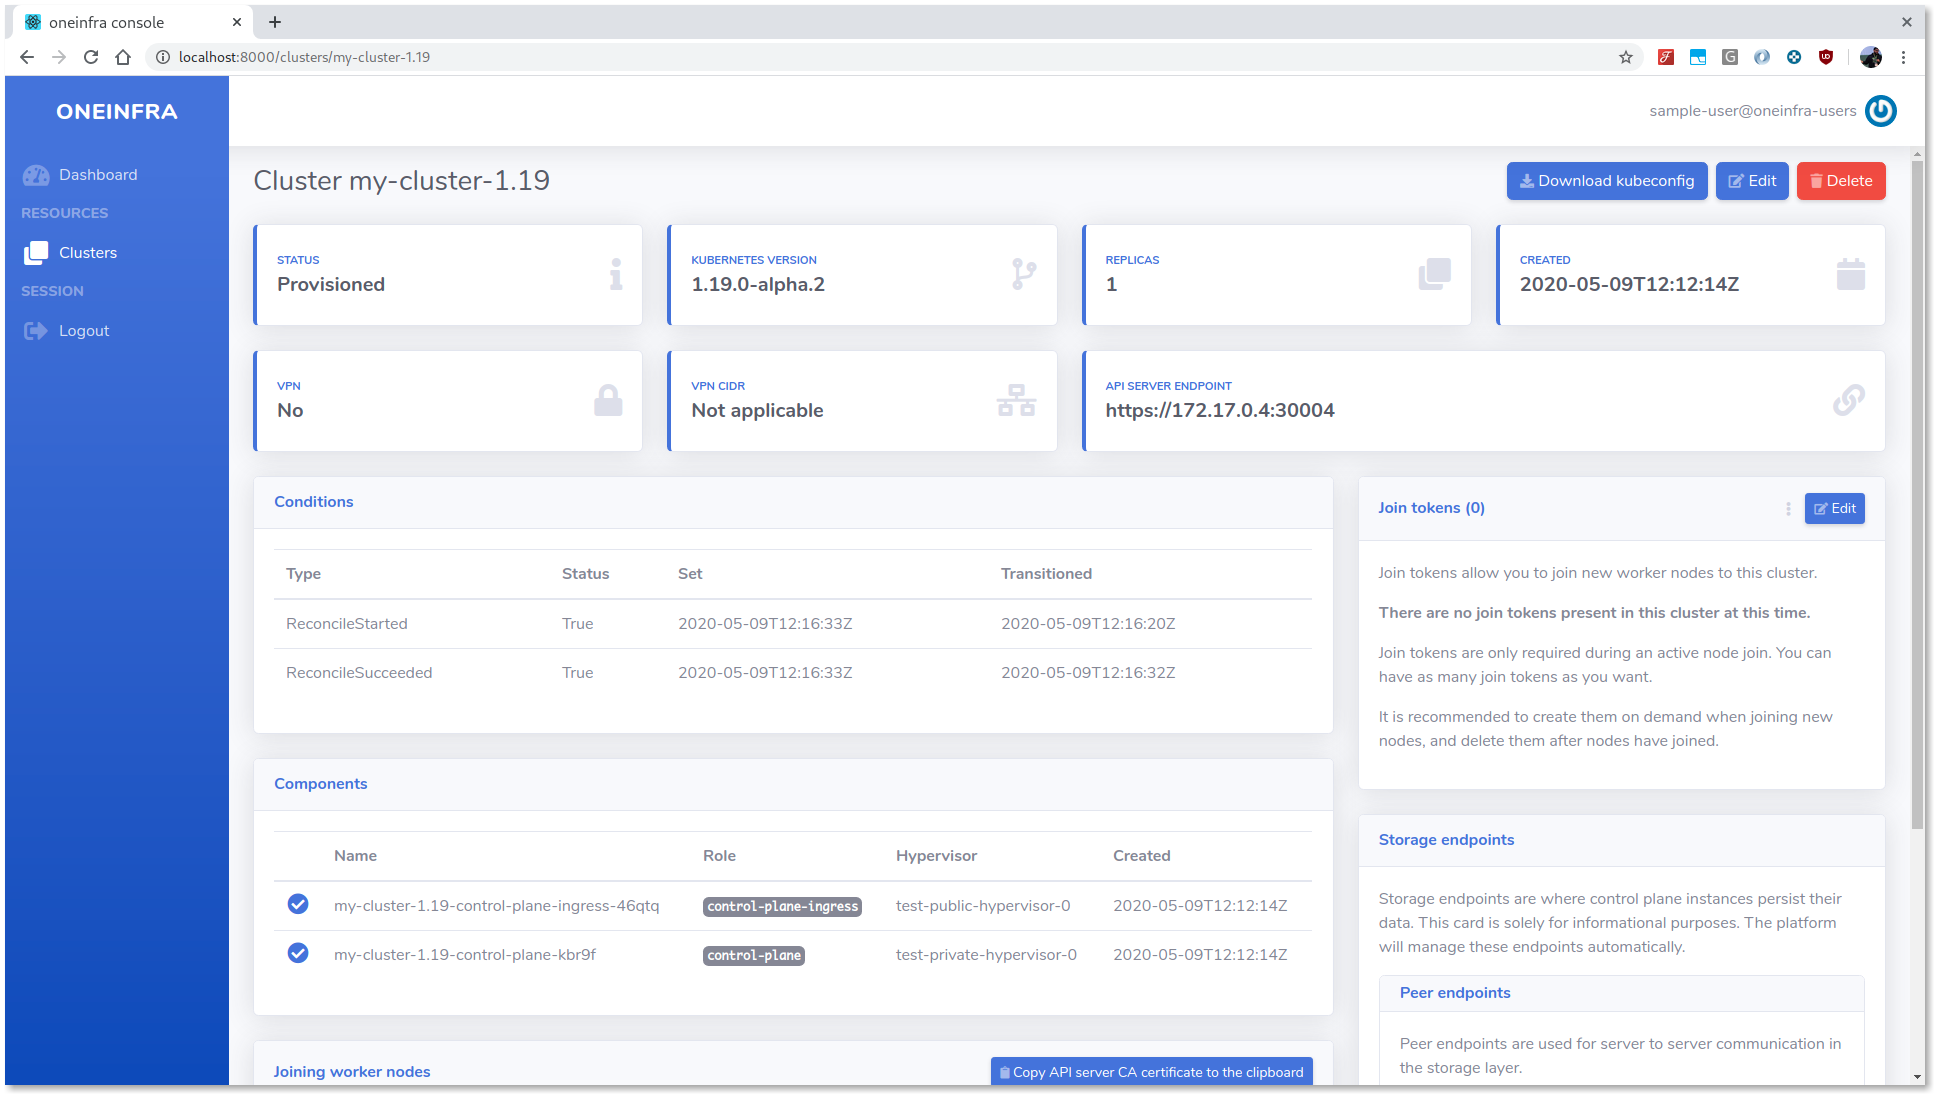Expand the Join tokens overflow menu

tap(1788, 507)
